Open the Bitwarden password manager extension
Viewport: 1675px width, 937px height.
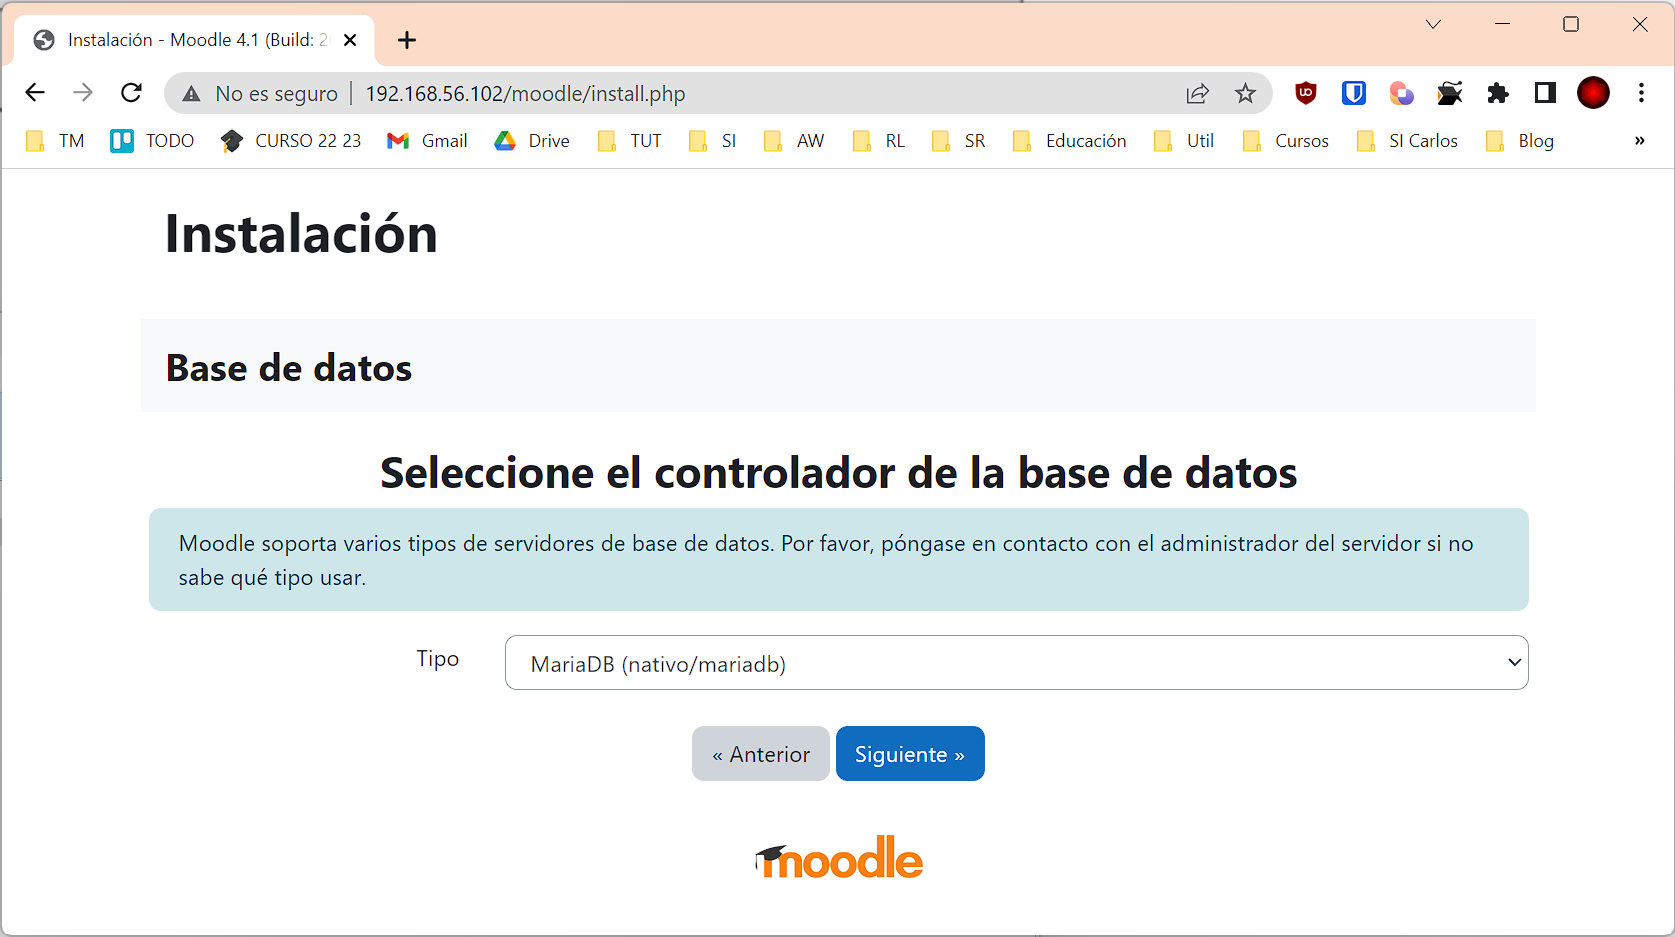pyautogui.click(x=1353, y=93)
